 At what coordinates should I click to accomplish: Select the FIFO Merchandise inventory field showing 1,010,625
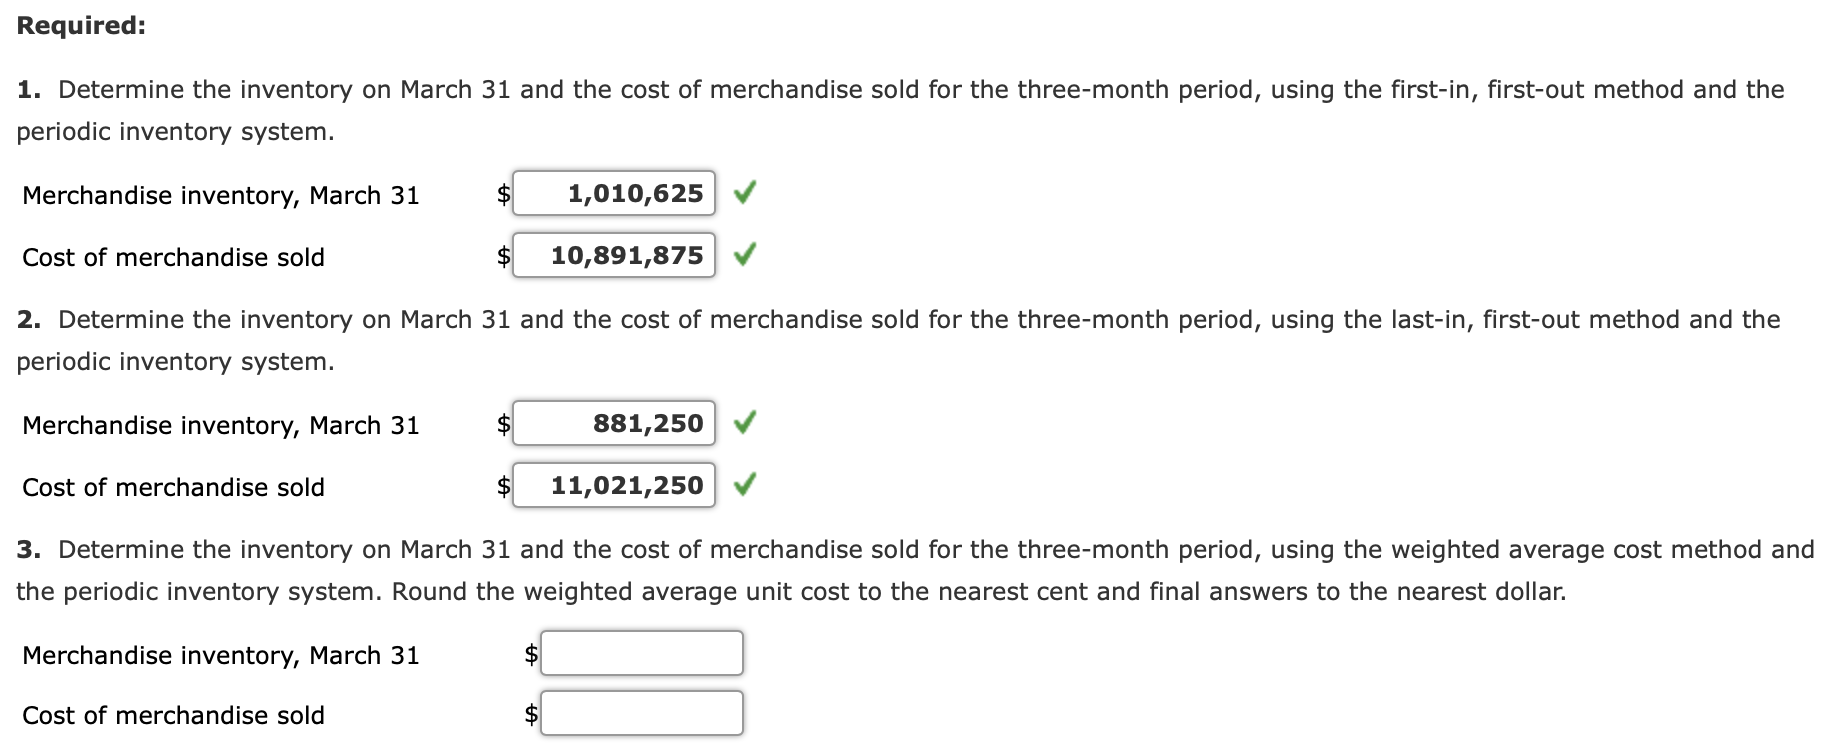click(x=614, y=194)
